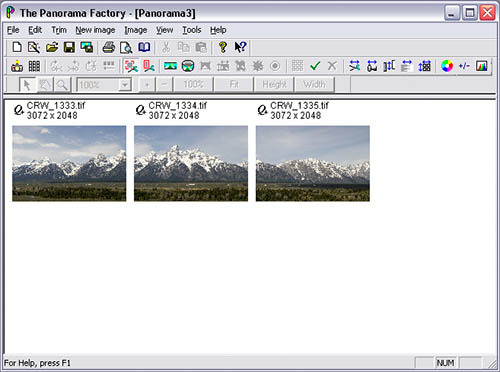500x372 pixels.
Task: Click the Print icon
Action: tap(109, 47)
